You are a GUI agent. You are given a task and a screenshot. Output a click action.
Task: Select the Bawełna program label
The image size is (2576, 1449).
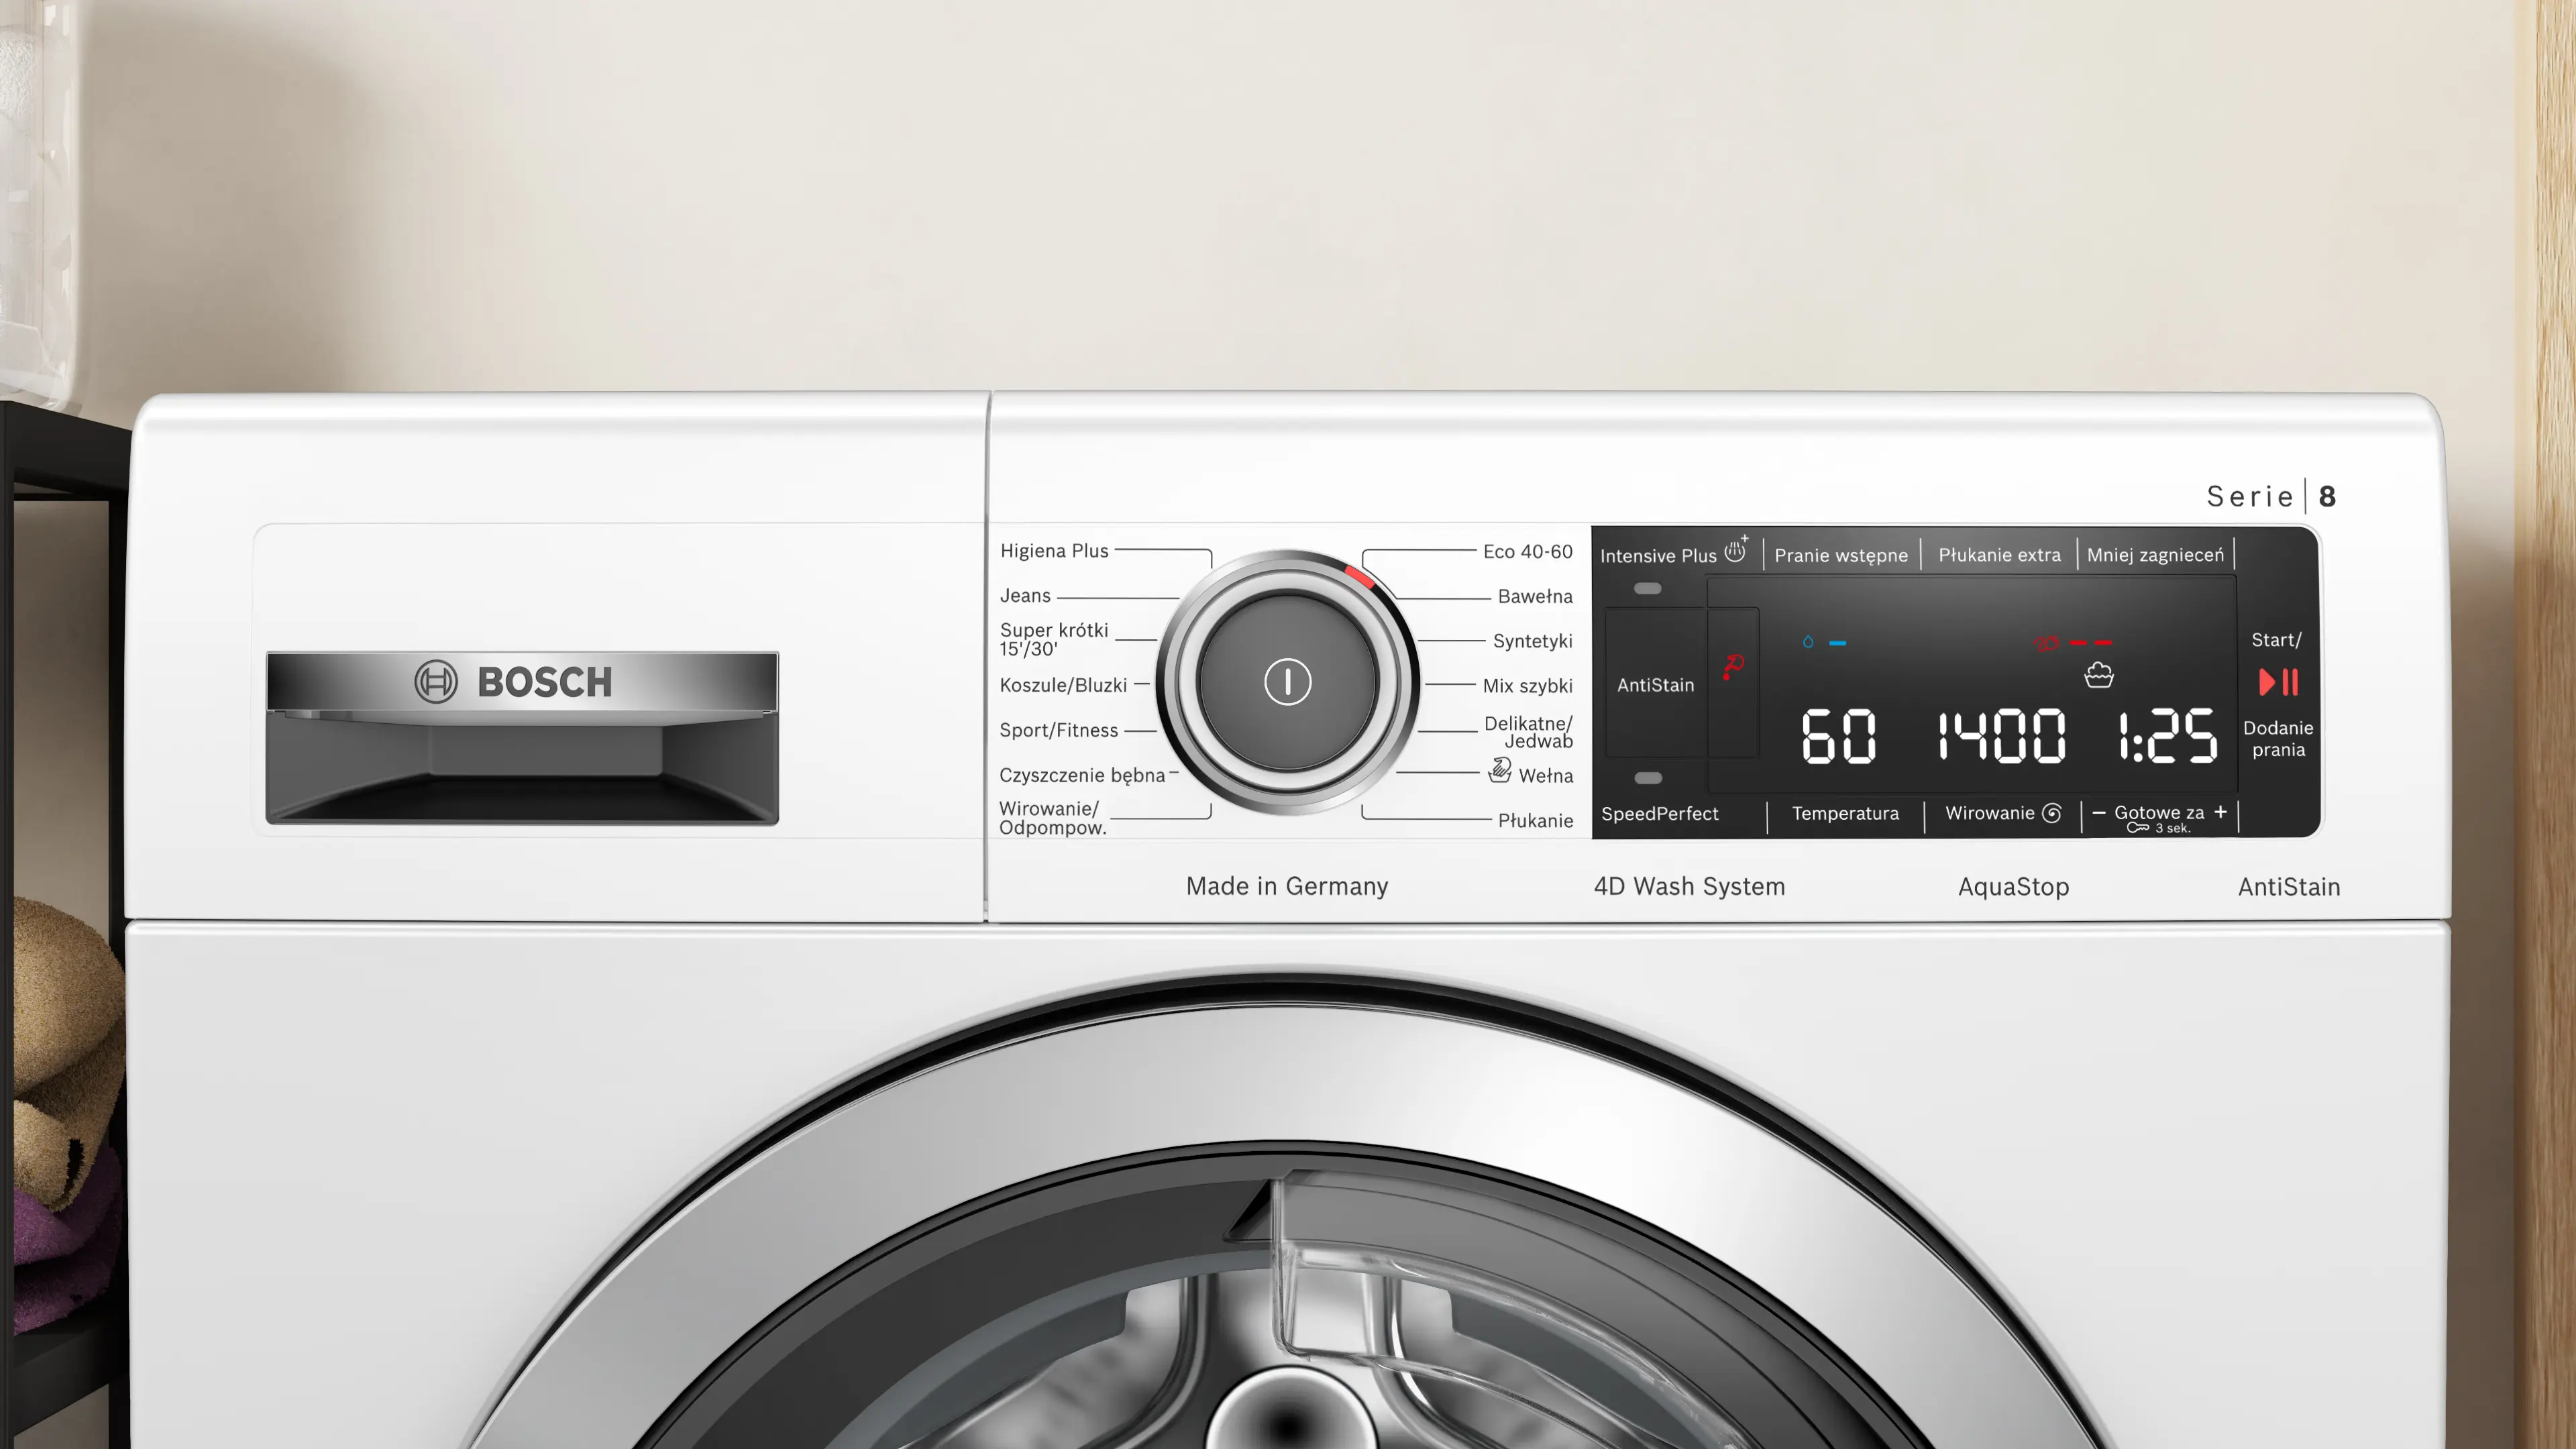point(1535,596)
